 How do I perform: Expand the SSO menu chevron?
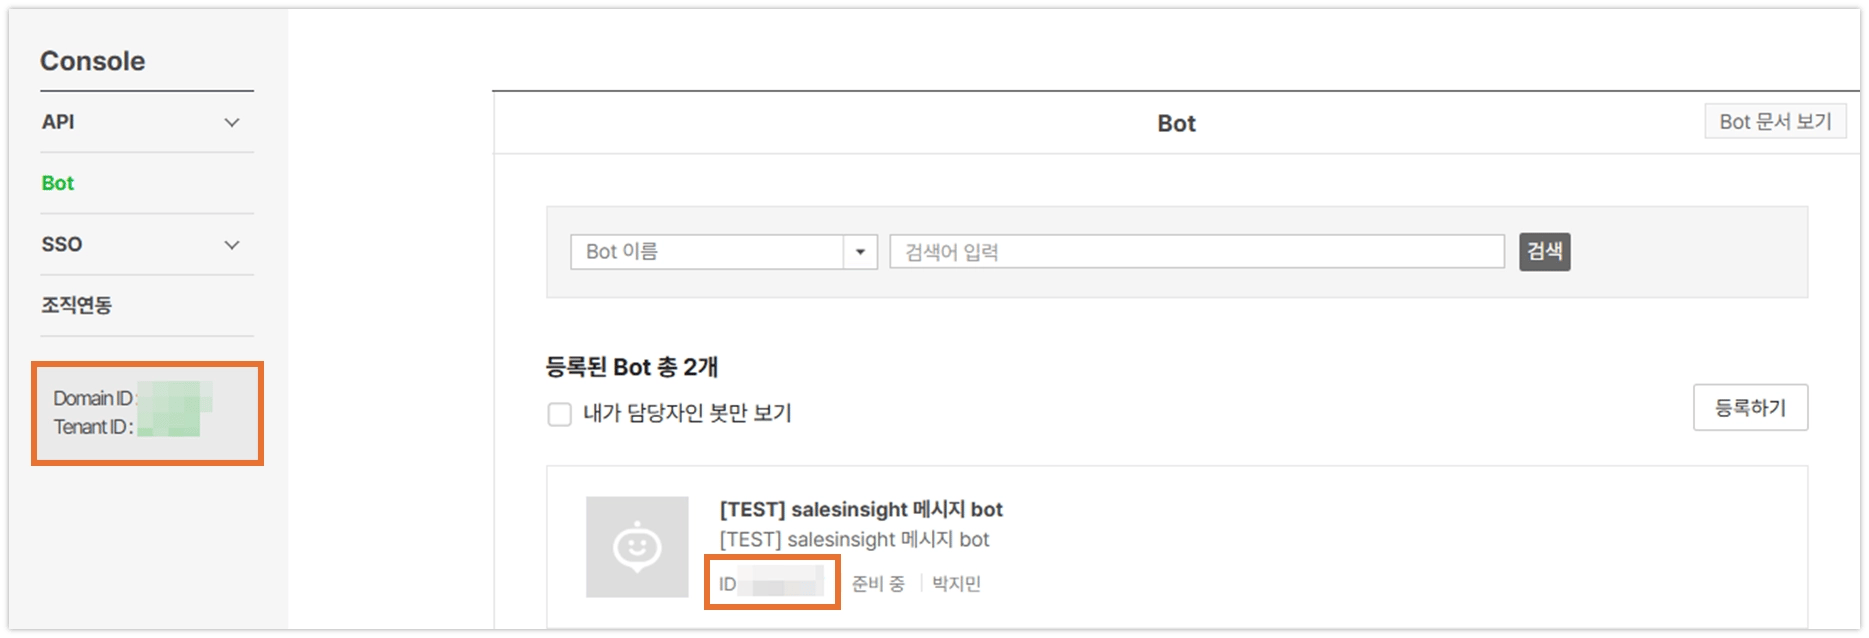pyautogui.click(x=232, y=245)
